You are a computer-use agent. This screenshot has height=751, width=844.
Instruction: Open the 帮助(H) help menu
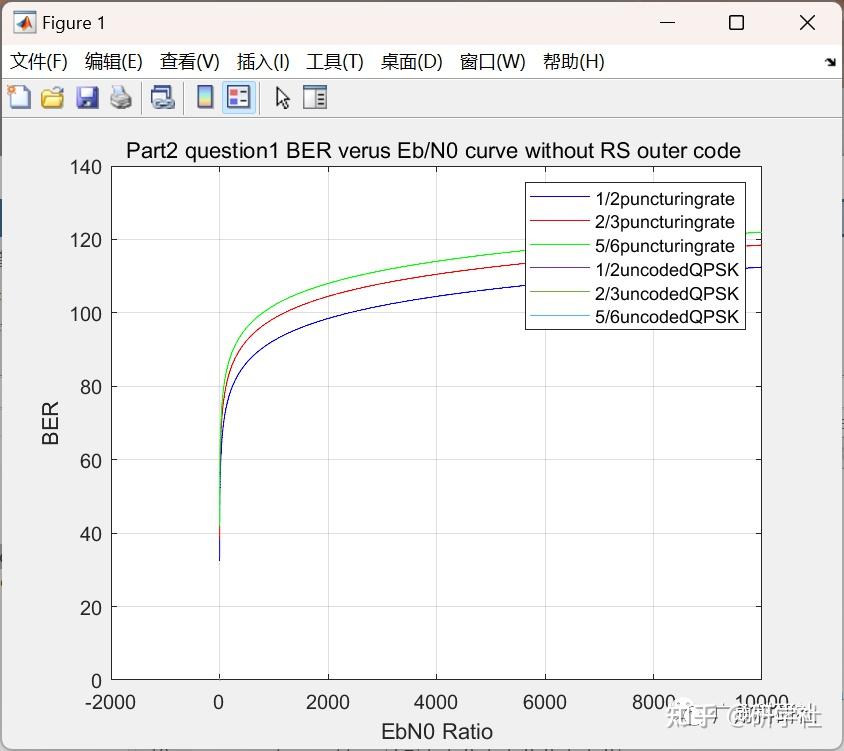[x=573, y=61]
